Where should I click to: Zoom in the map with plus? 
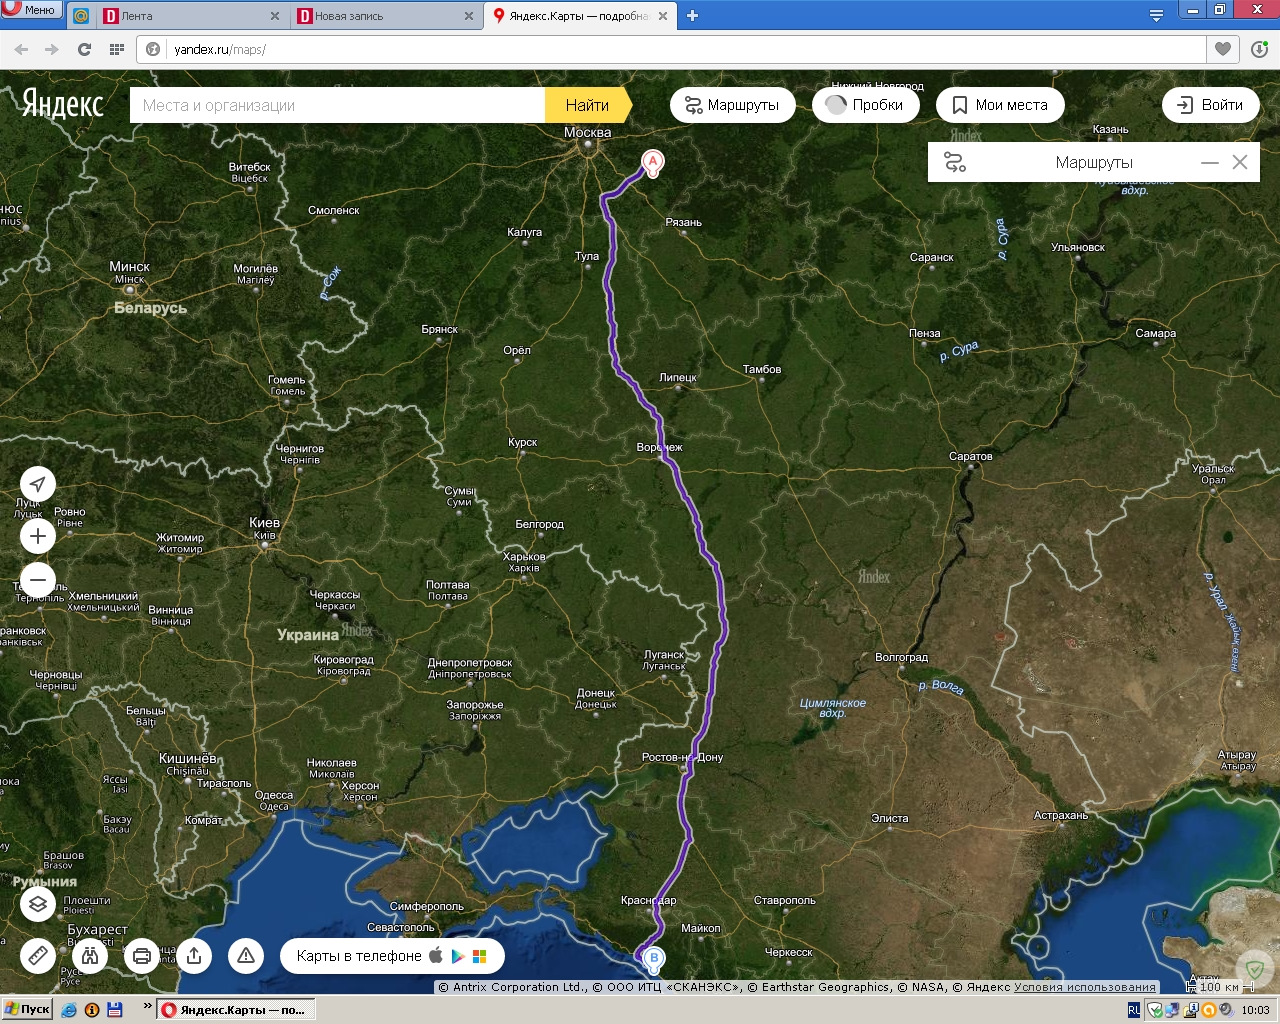38,536
